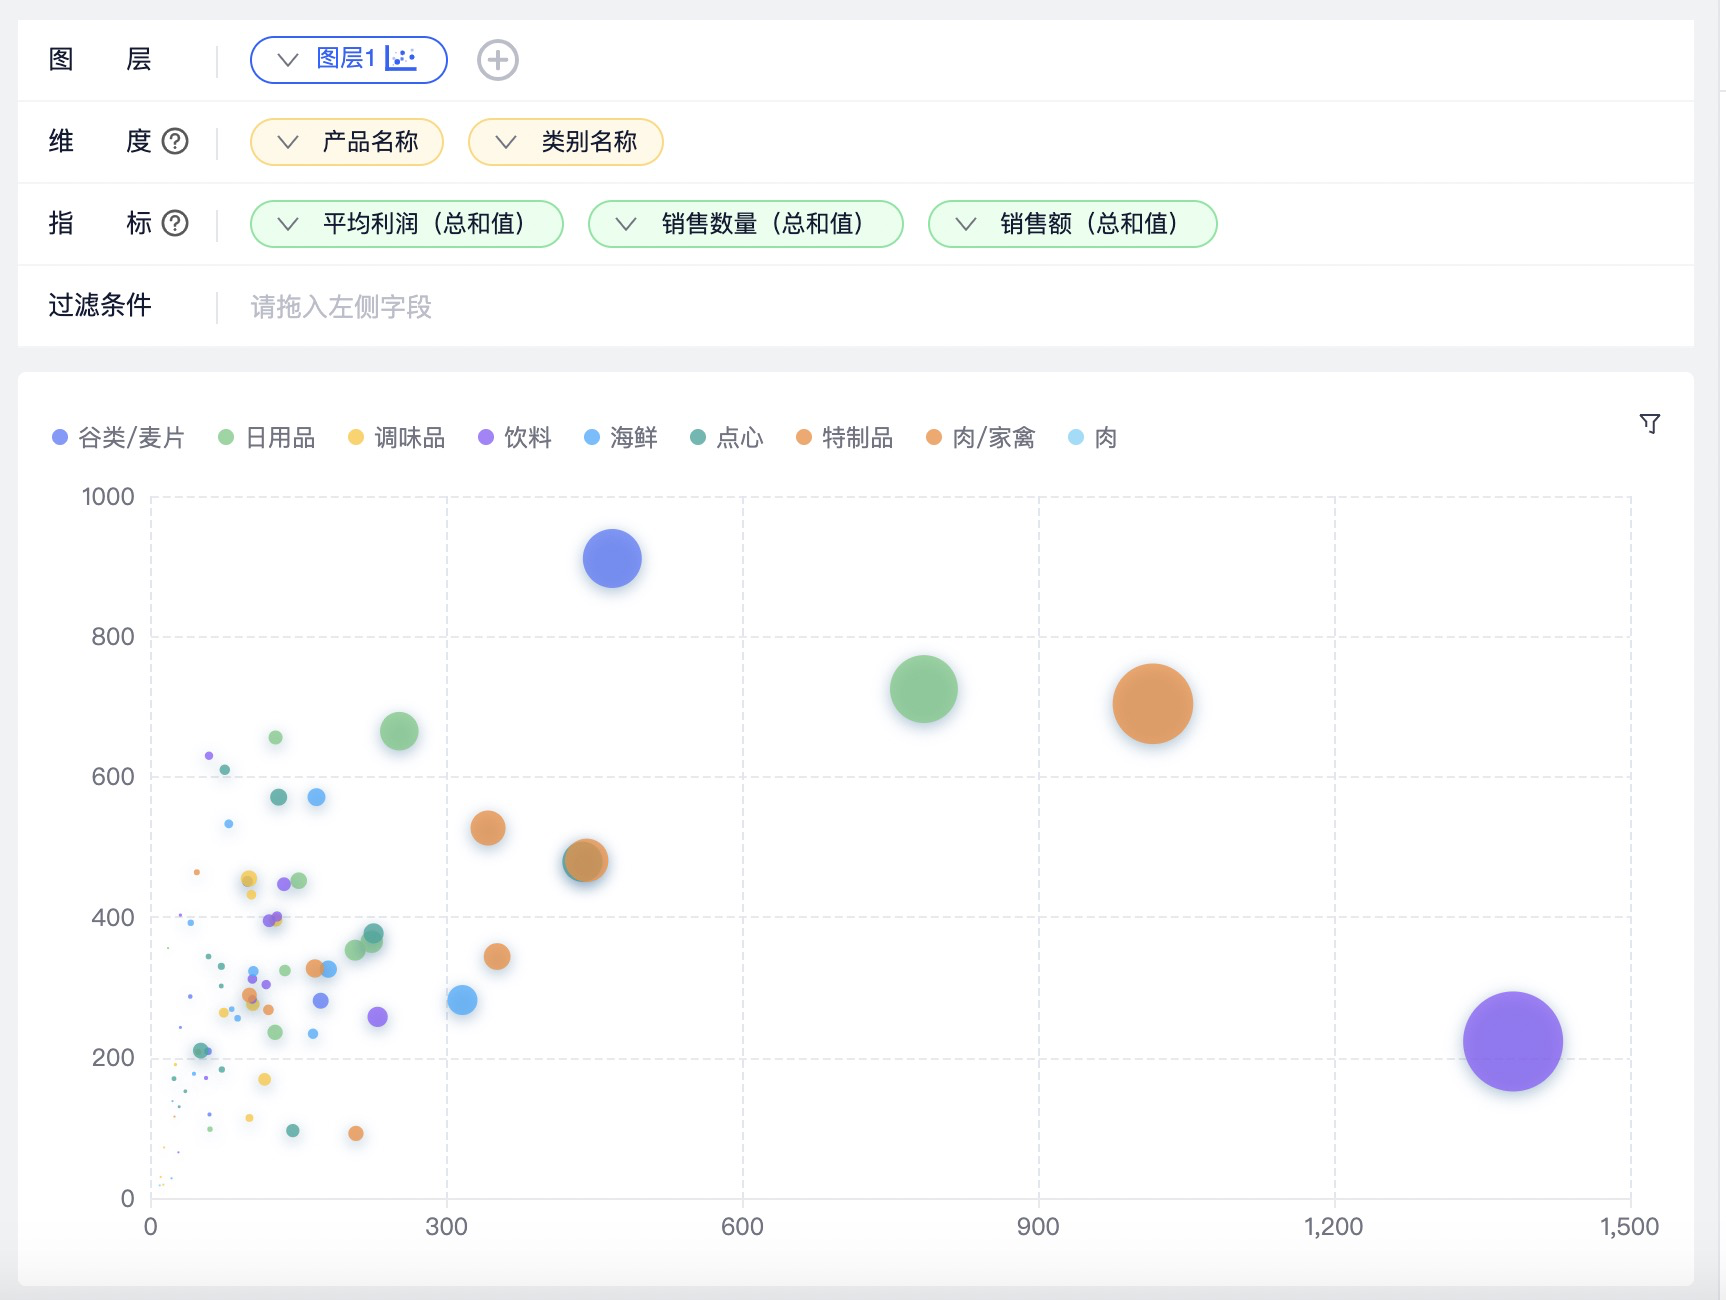This screenshot has width=1726, height=1300.
Task: Toggle 日用品 legend item
Action: pyautogui.click(x=267, y=438)
